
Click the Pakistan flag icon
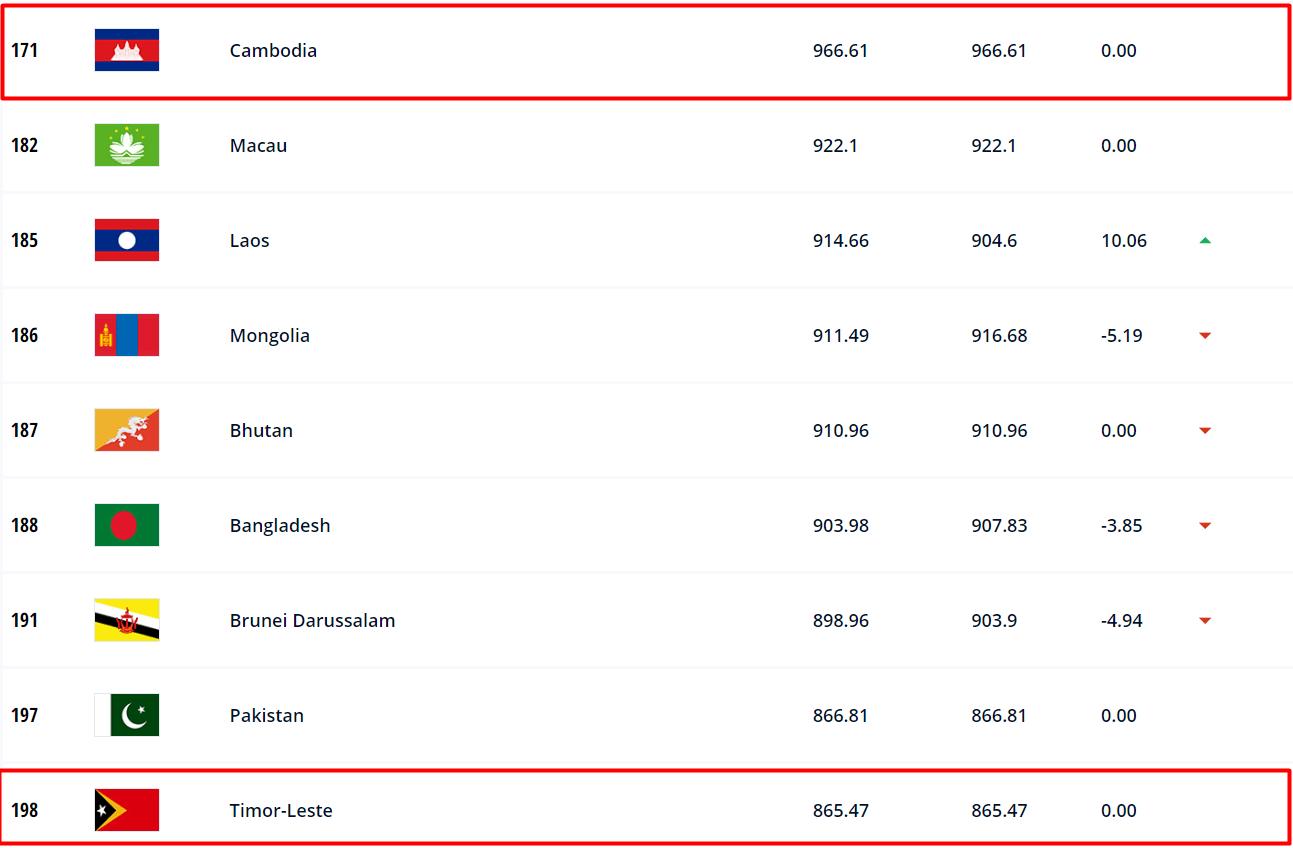pyautogui.click(x=127, y=715)
